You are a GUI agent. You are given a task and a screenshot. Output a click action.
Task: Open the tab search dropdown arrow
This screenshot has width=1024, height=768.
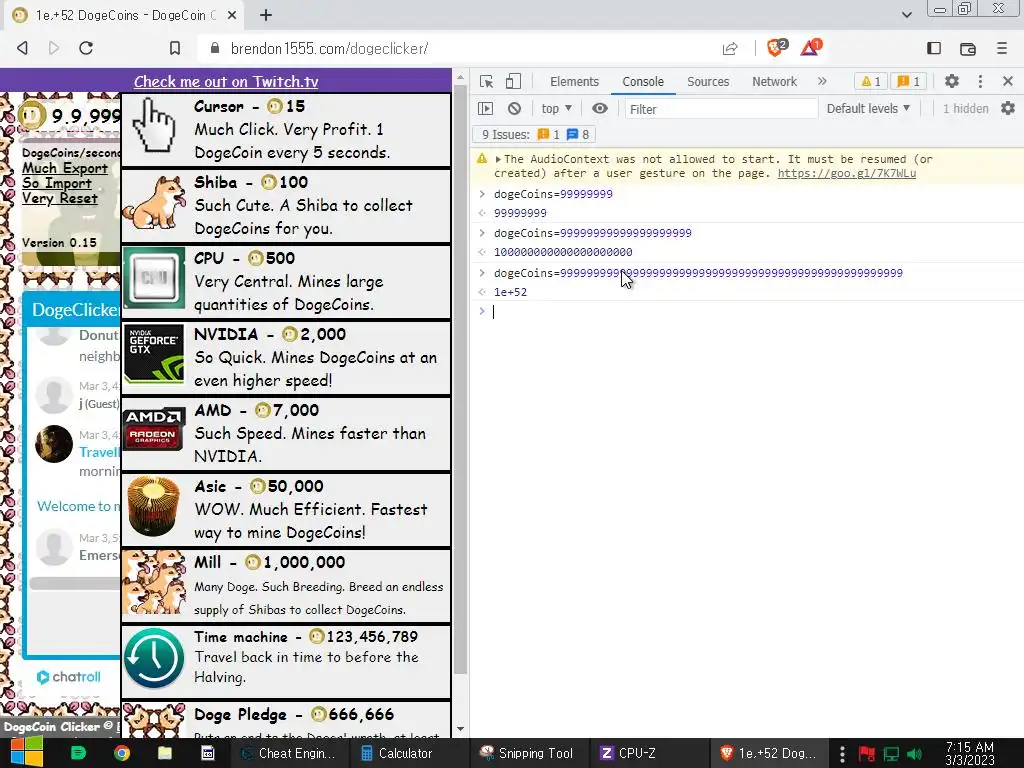[x=906, y=14]
